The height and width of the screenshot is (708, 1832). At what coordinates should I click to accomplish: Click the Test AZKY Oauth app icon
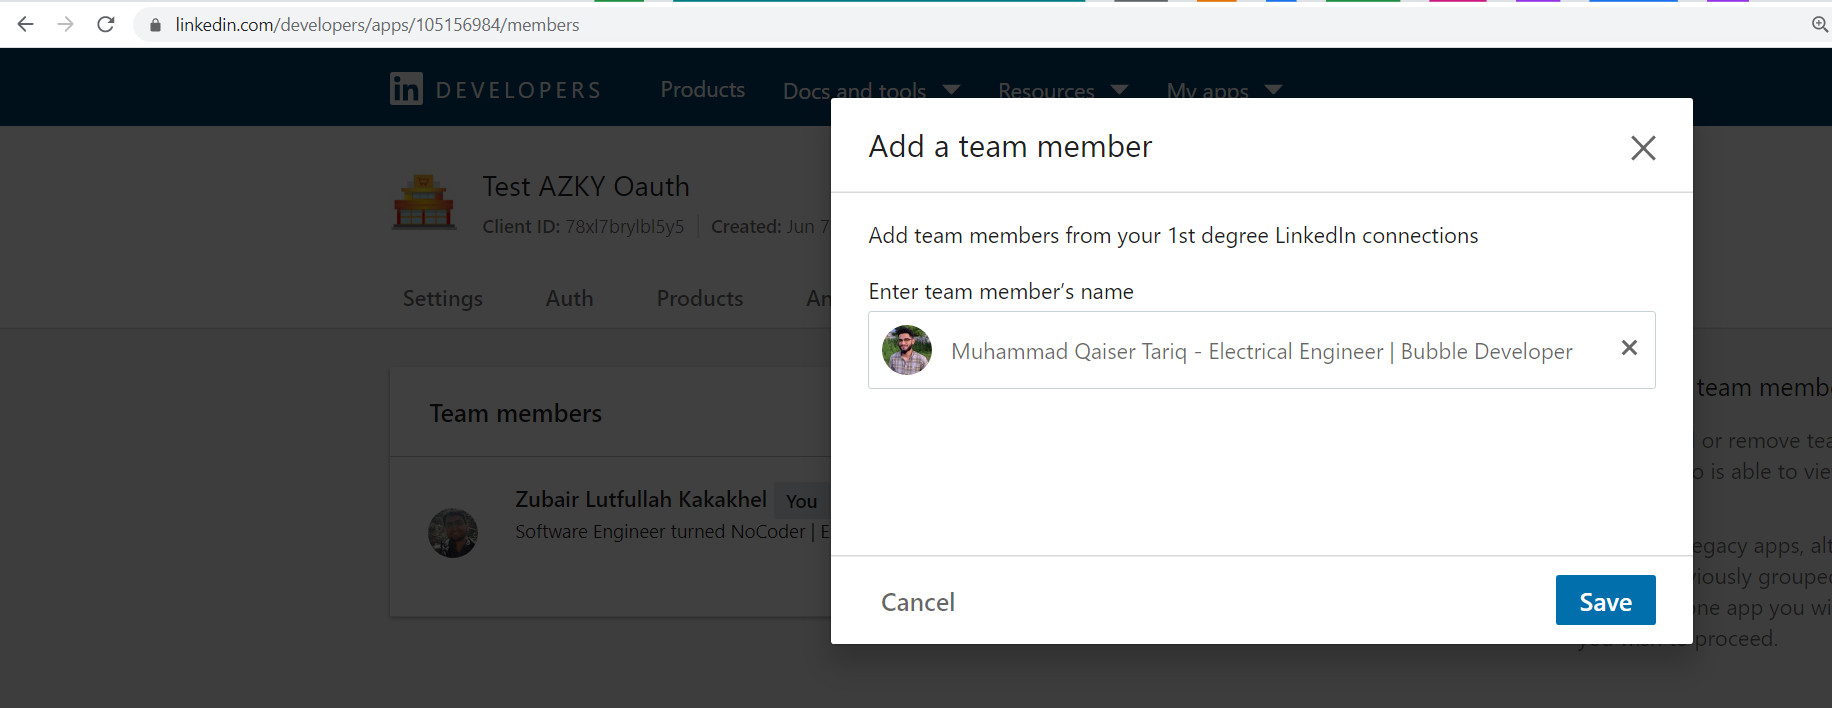424,202
